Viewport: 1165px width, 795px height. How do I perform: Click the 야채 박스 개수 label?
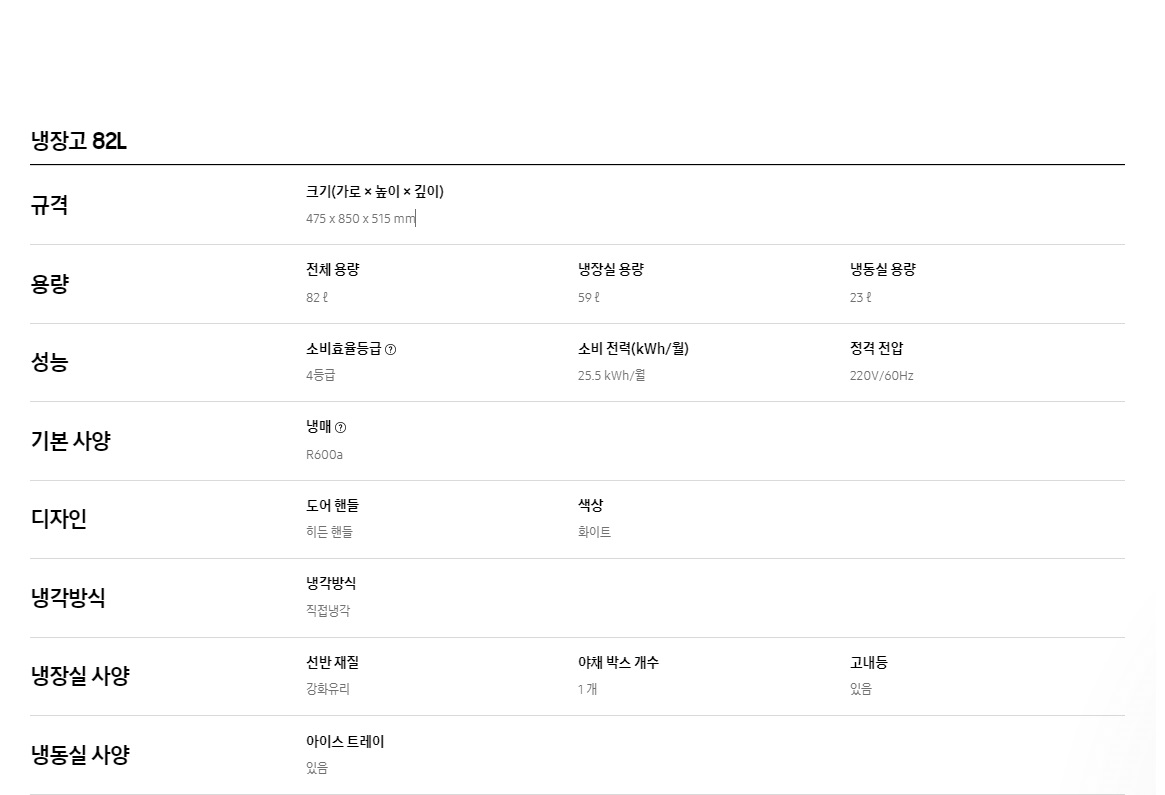click(x=618, y=662)
